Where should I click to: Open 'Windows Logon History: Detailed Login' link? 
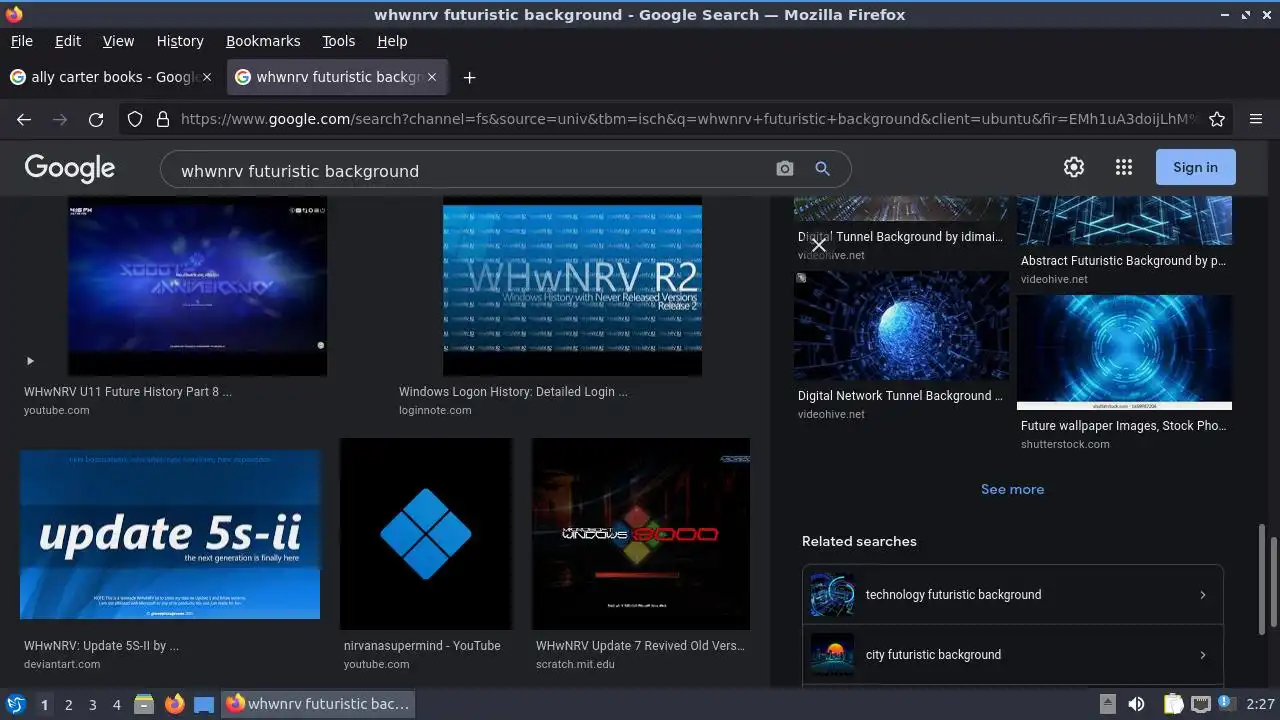point(513,392)
